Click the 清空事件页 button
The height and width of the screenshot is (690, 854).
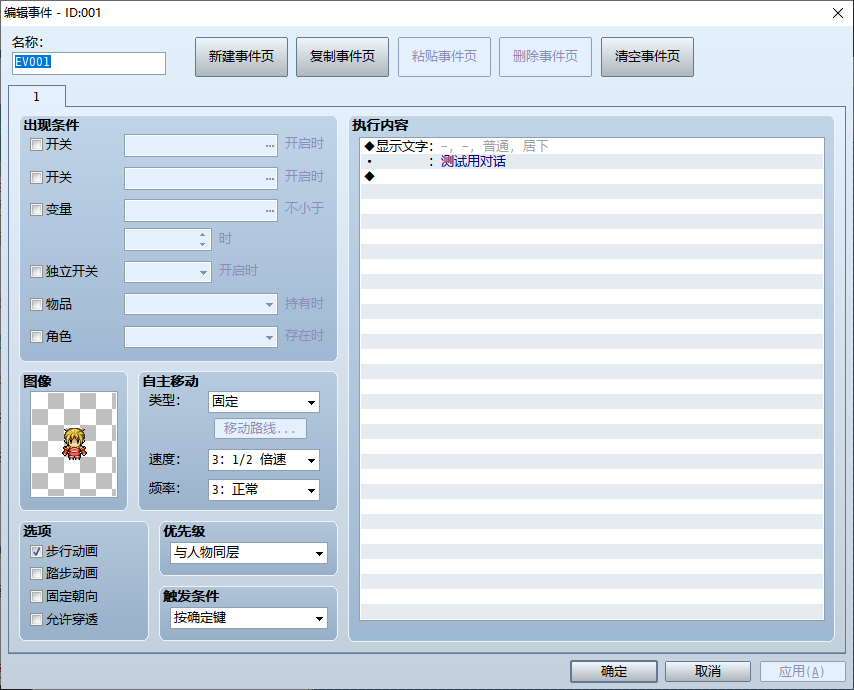coord(648,57)
